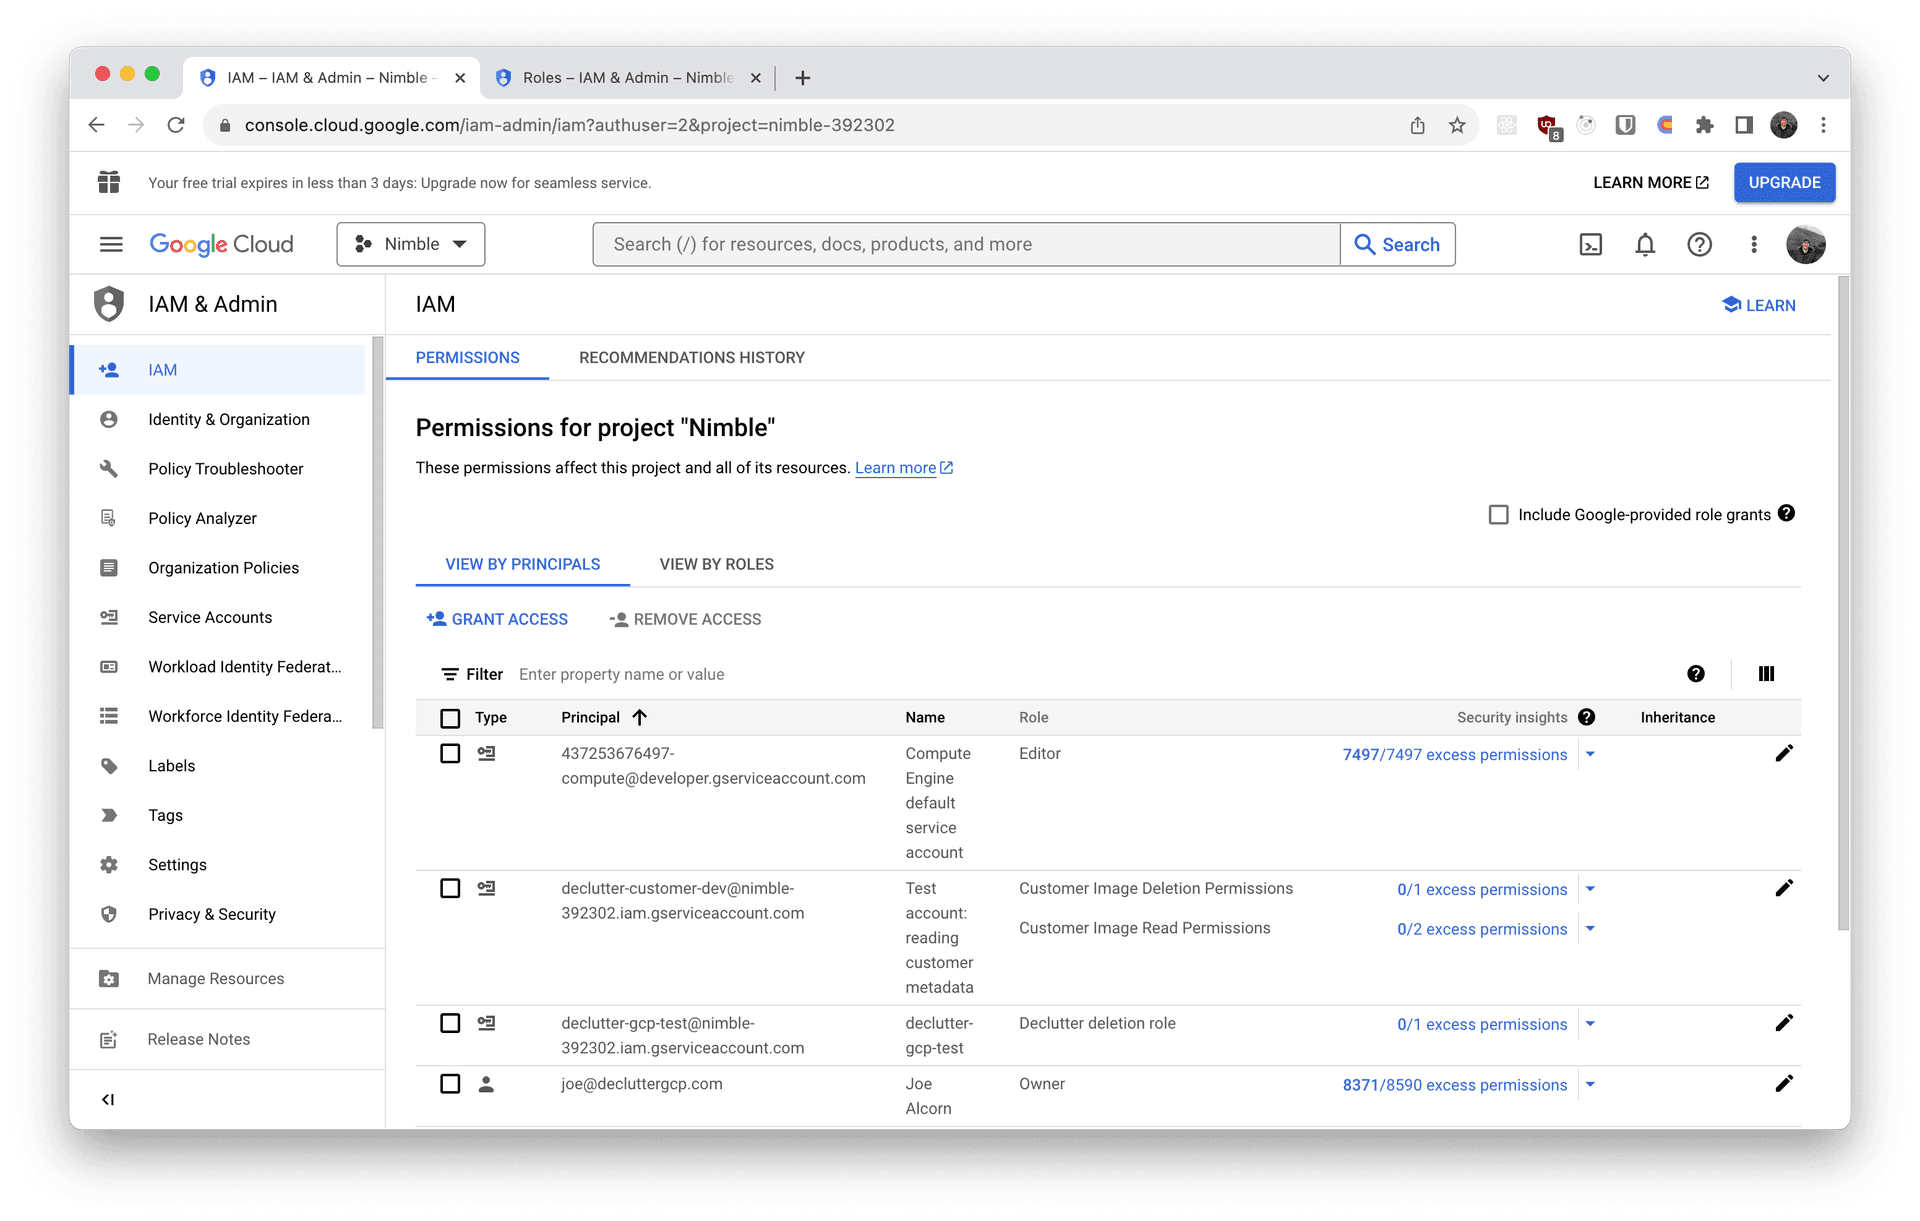The width and height of the screenshot is (1920, 1221).
Task: Click the Learn more link under permissions heading
Action: point(903,468)
